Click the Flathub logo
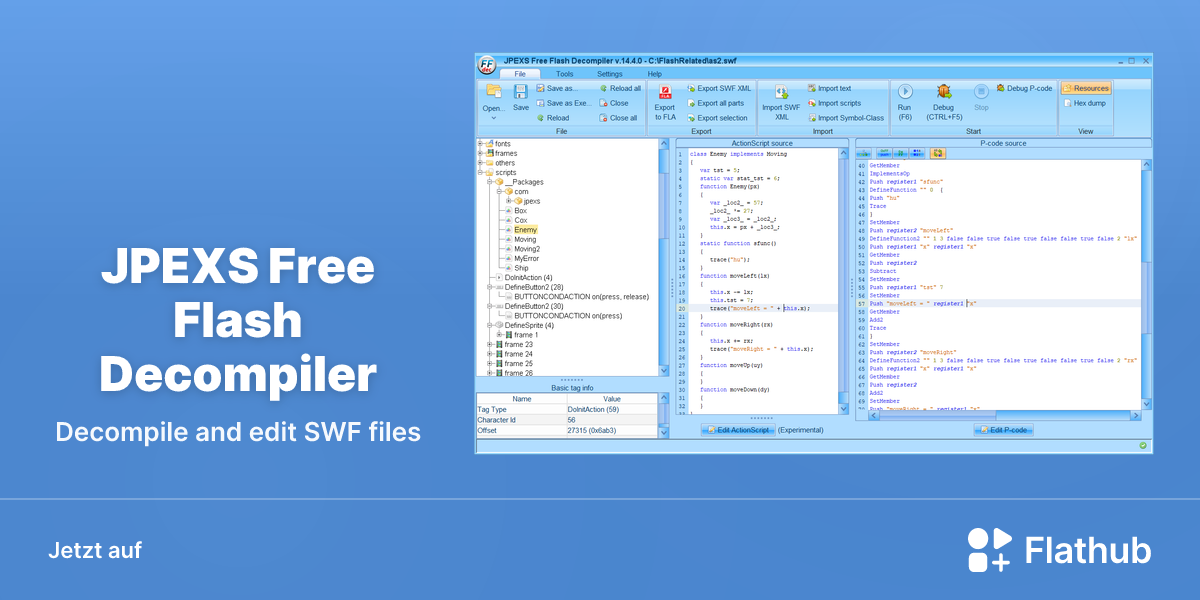This screenshot has height=600, width=1200. pos(1059,550)
